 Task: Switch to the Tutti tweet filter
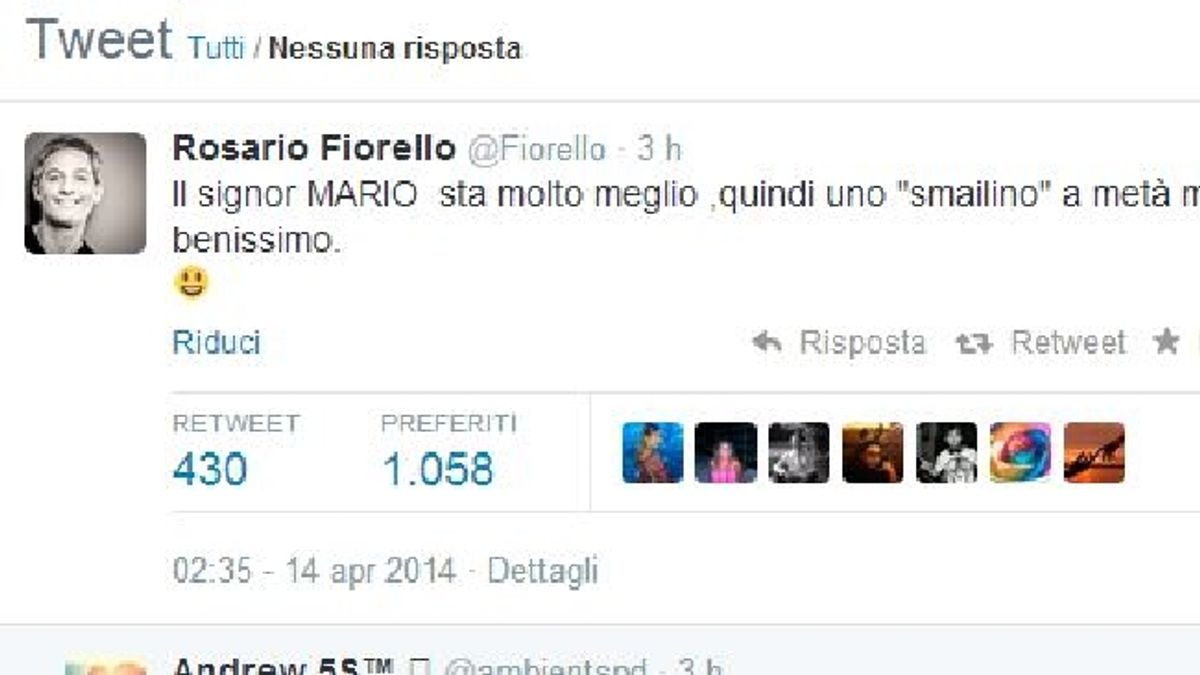215,48
